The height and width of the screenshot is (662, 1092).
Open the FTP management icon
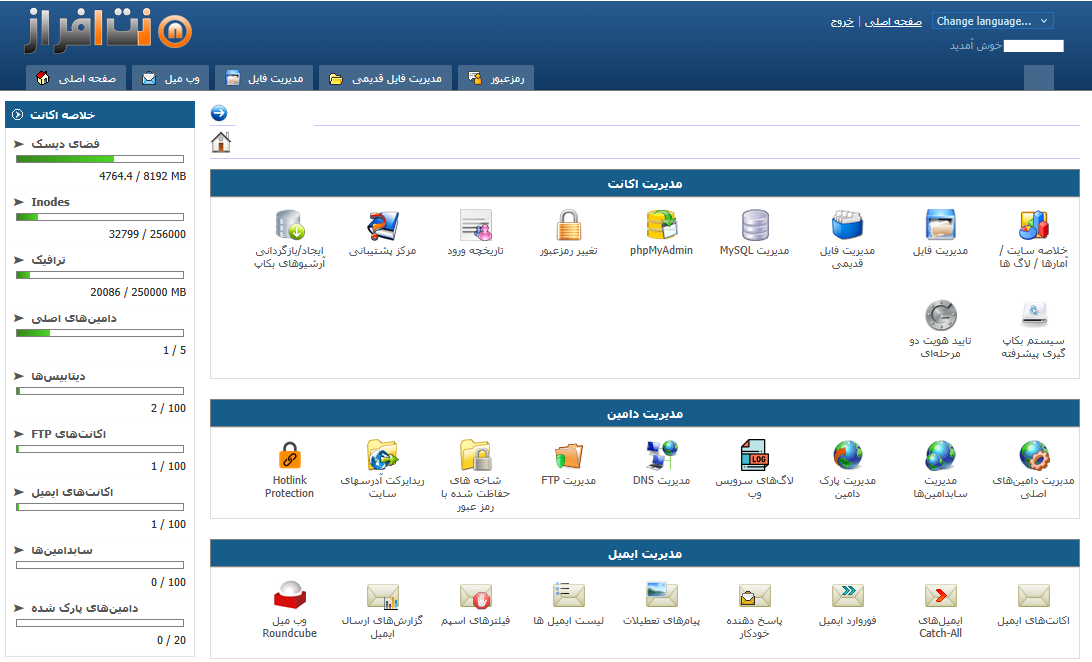568,456
